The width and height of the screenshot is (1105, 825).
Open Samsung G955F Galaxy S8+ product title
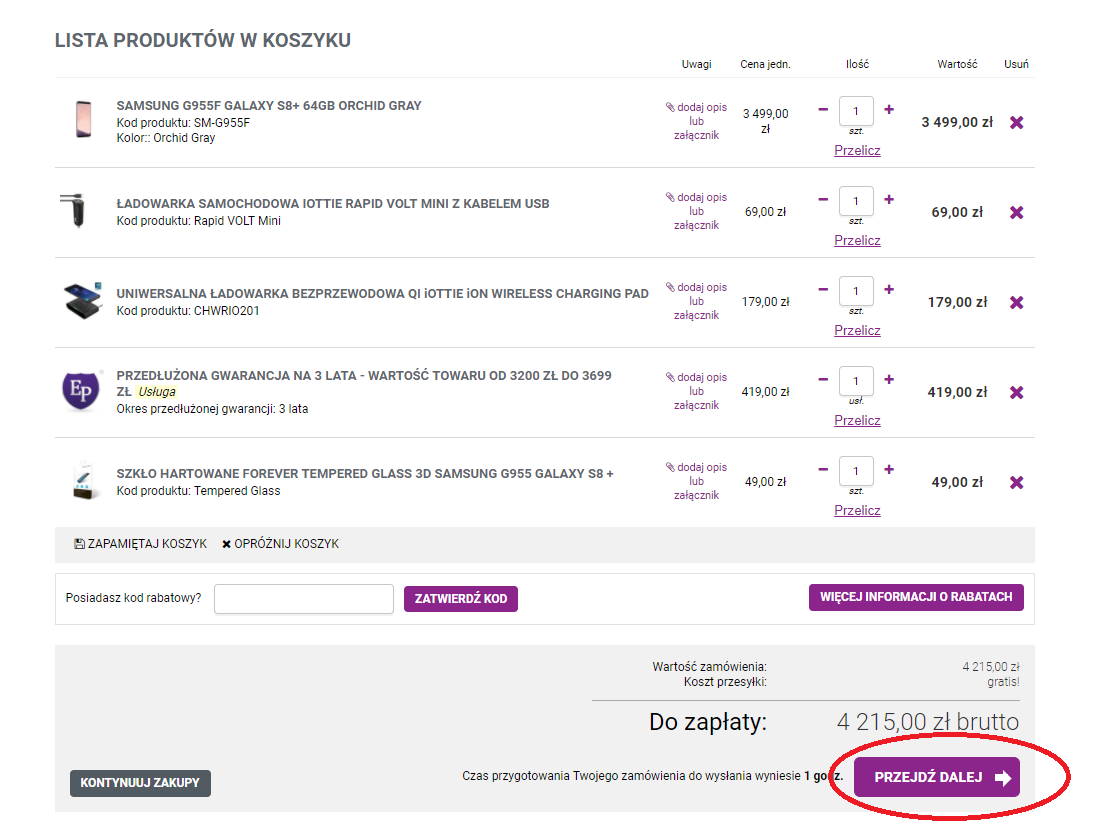(268, 106)
